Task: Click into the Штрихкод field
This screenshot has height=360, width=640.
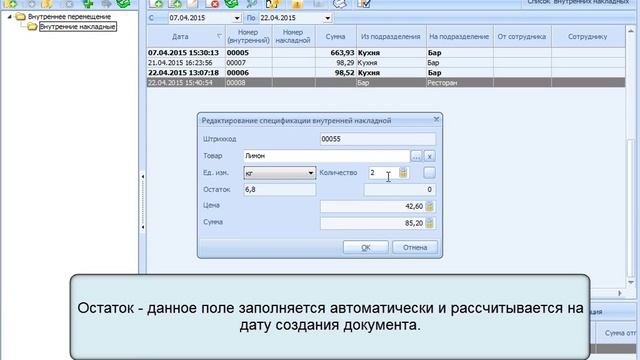Action: [378, 139]
